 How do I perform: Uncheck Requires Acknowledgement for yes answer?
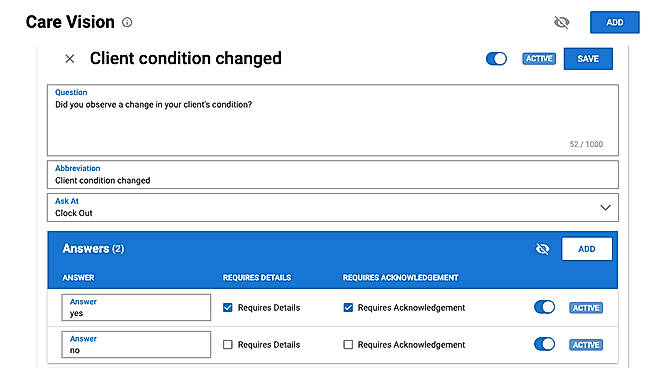tap(348, 308)
